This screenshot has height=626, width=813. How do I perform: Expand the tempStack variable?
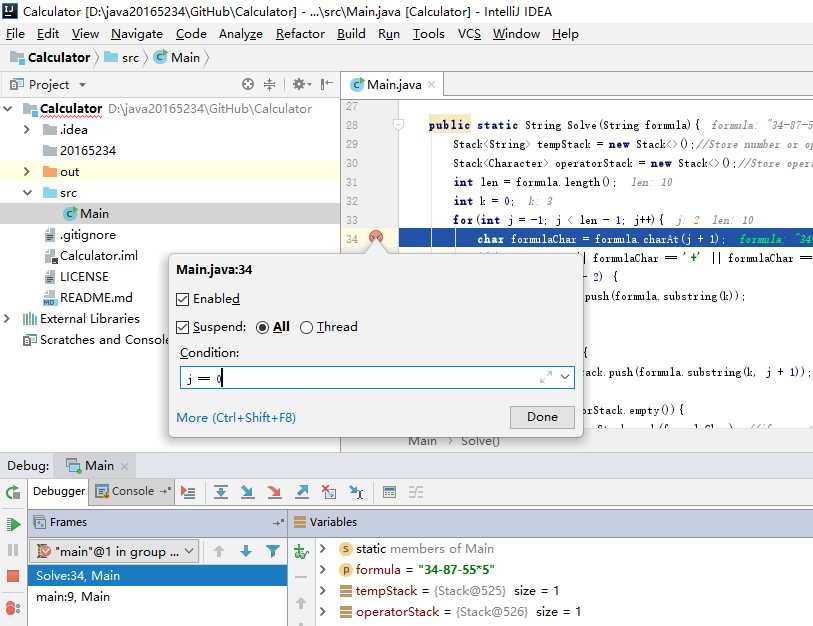point(323,591)
